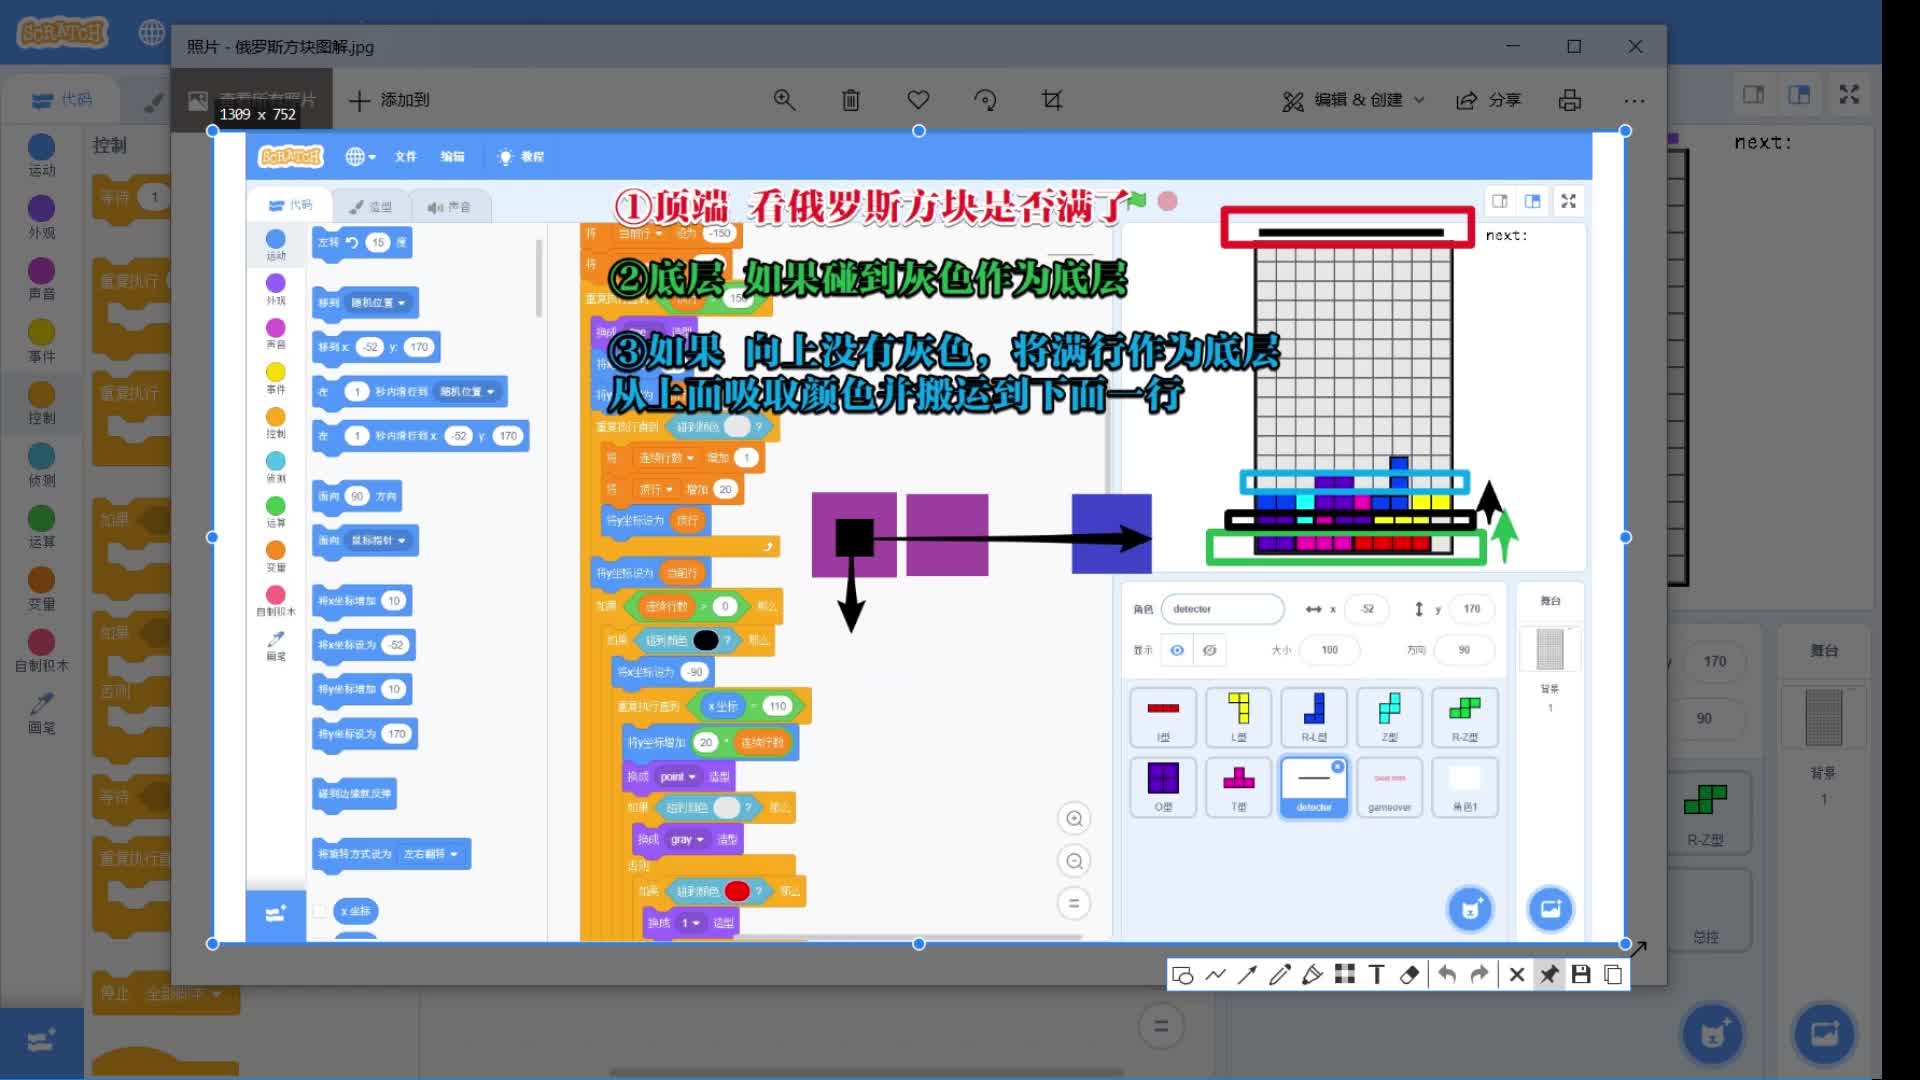Click the 170 y value field in Scratch

(1714, 662)
